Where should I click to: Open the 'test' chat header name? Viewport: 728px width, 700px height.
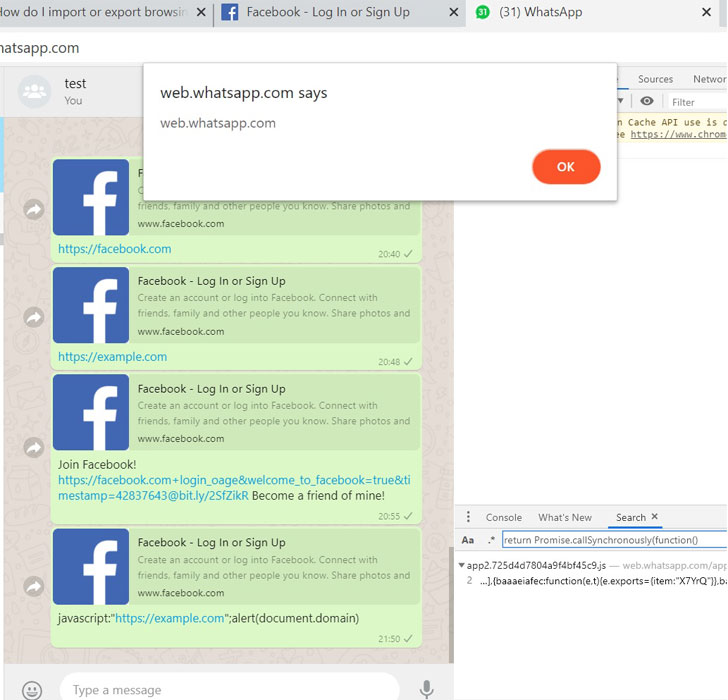coord(75,84)
